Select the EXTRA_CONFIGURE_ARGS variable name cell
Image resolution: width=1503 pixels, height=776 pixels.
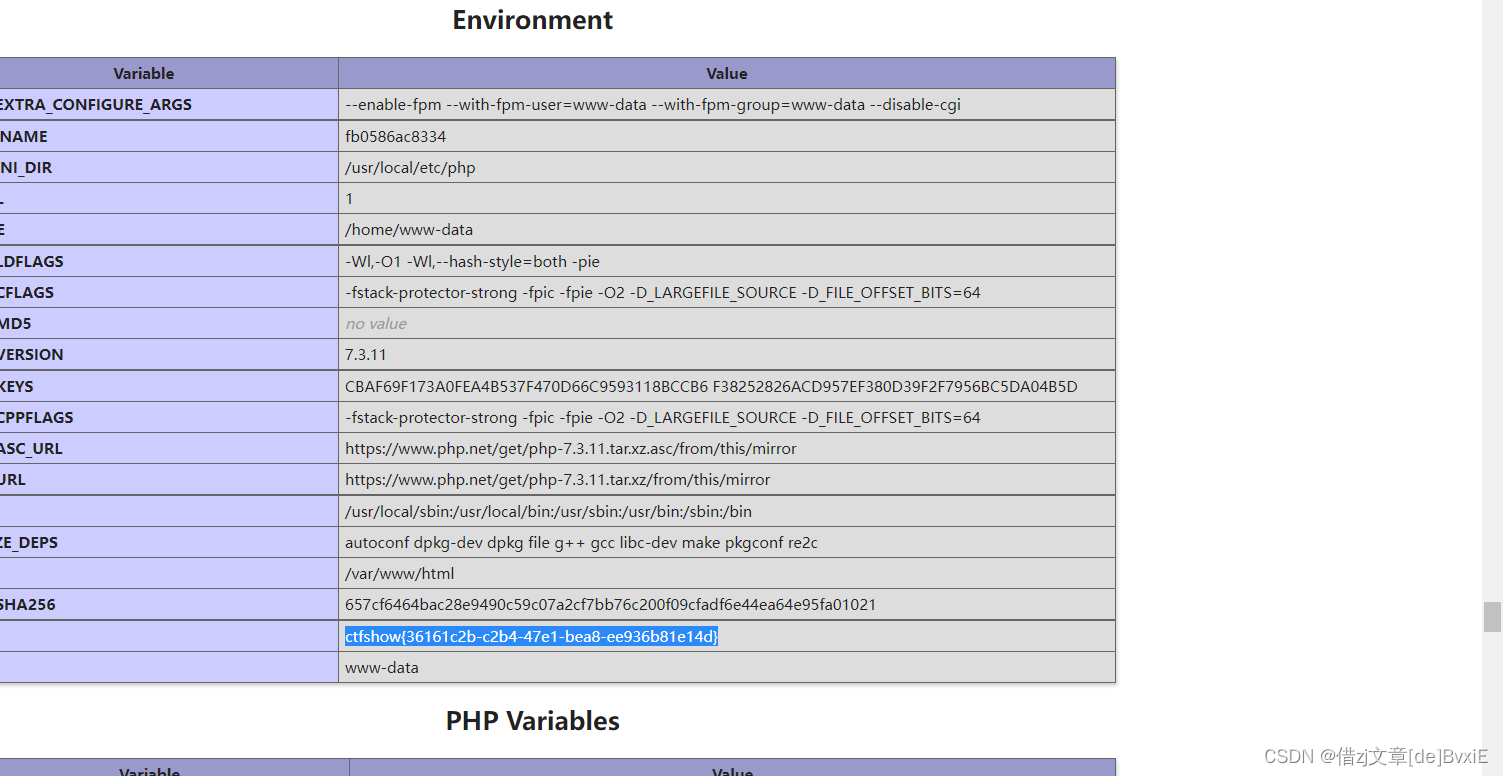[x=168, y=104]
